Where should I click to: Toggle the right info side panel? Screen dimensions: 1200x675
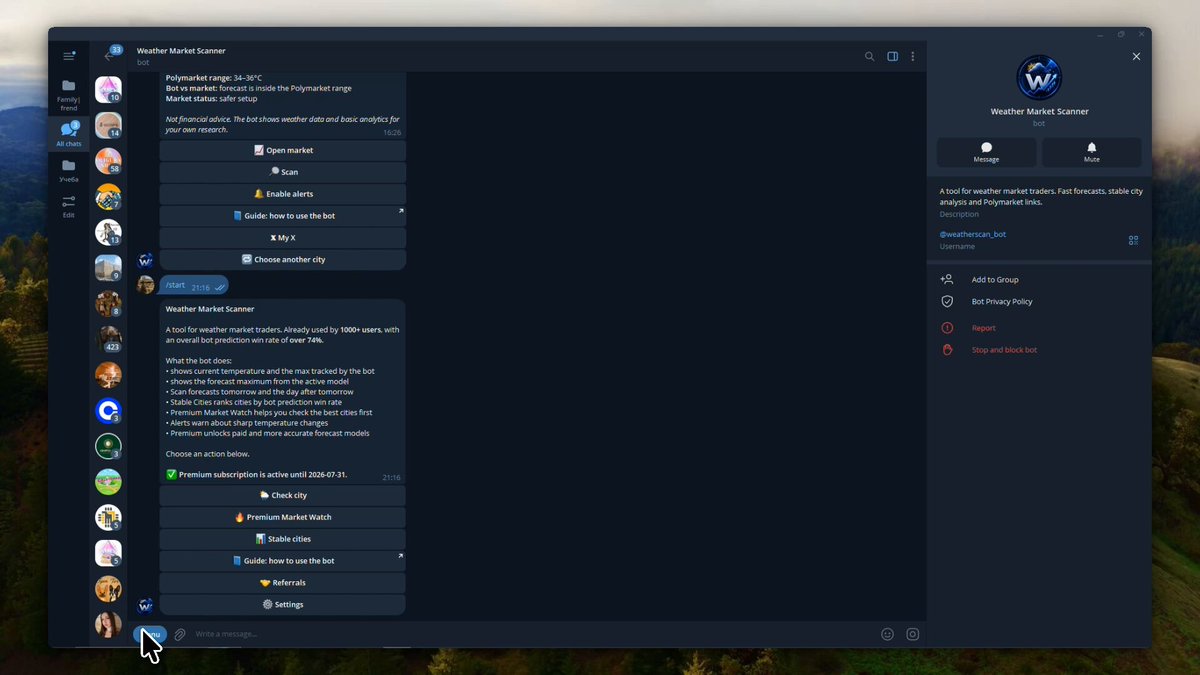892,56
